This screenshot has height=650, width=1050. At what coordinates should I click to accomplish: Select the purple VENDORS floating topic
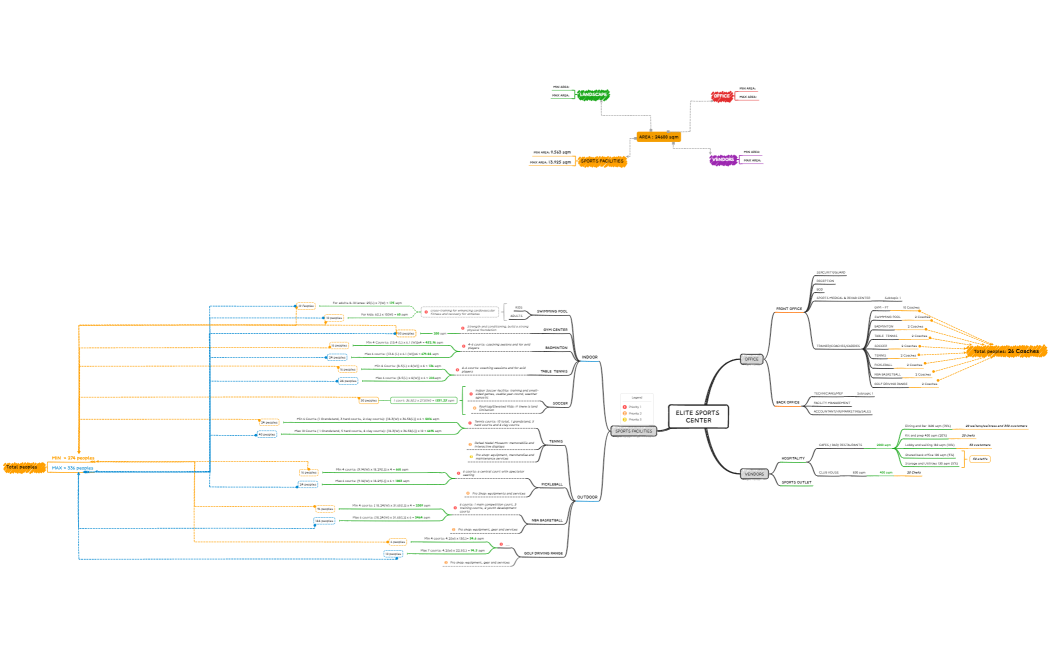(724, 159)
